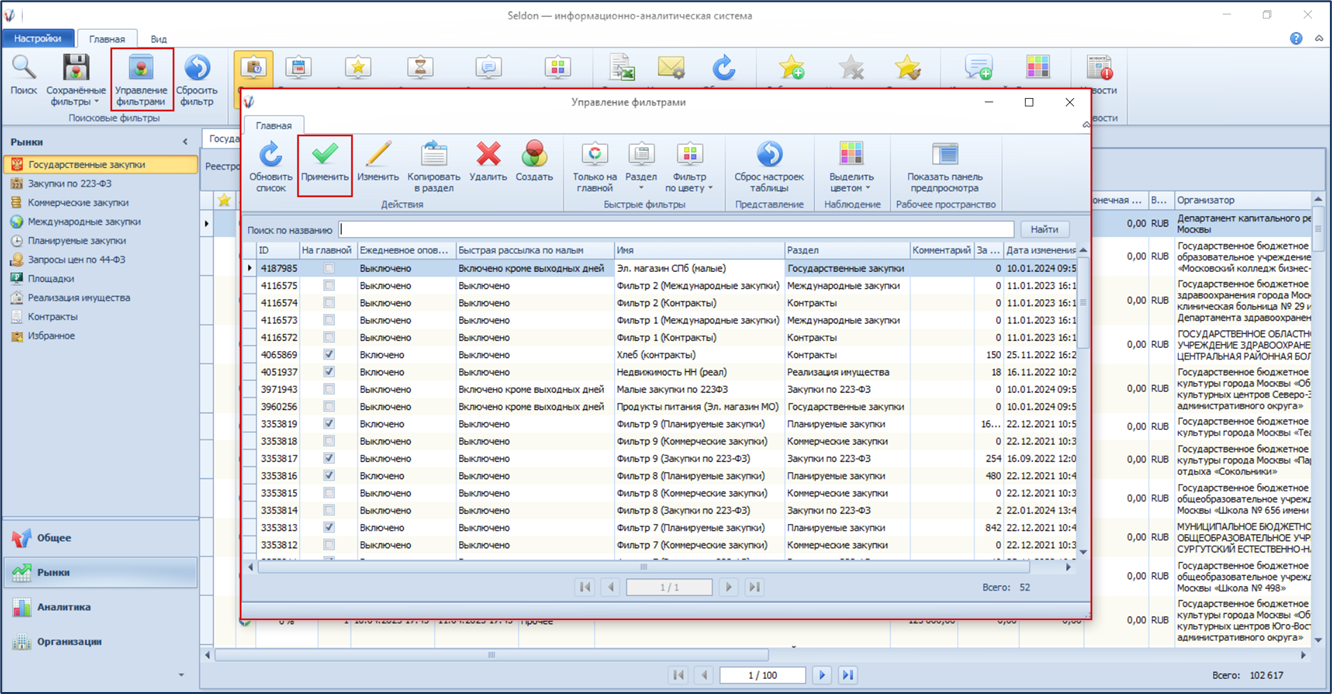Delete filter with red X Удалить
The image size is (1332, 694).
tap(488, 155)
